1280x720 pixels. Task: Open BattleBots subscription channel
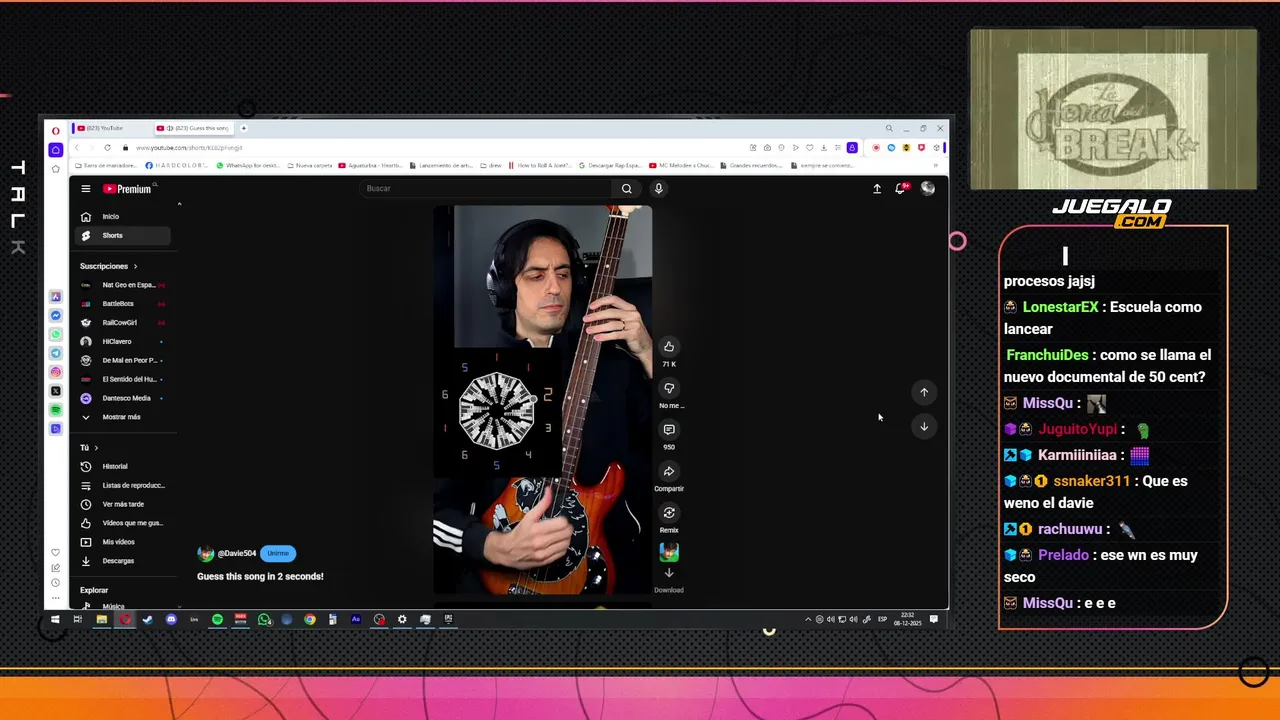coord(123,304)
